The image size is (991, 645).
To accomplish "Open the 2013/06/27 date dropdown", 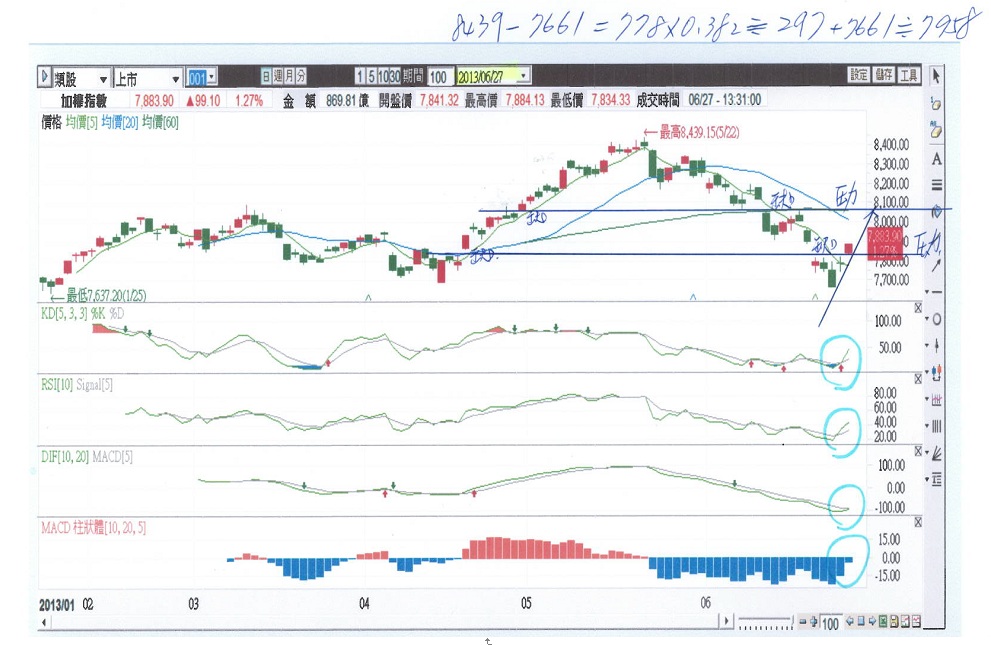I will pyautogui.click(x=524, y=76).
